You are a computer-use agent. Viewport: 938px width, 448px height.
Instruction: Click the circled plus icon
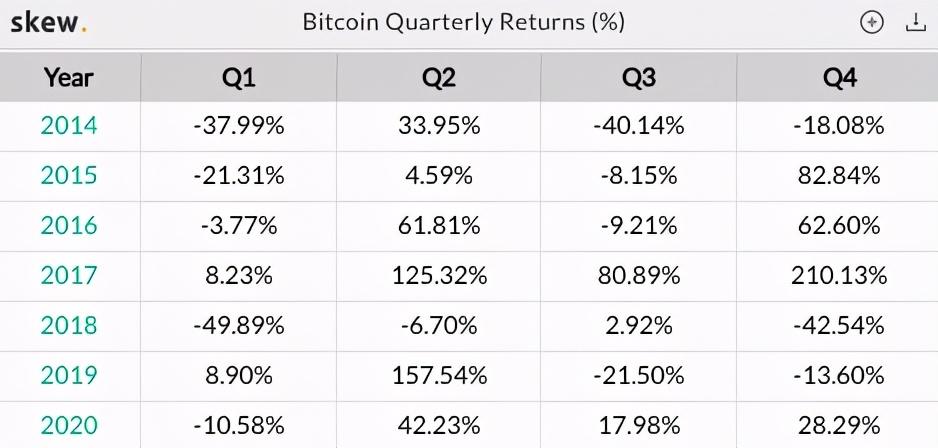pyautogui.click(x=872, y=23)
